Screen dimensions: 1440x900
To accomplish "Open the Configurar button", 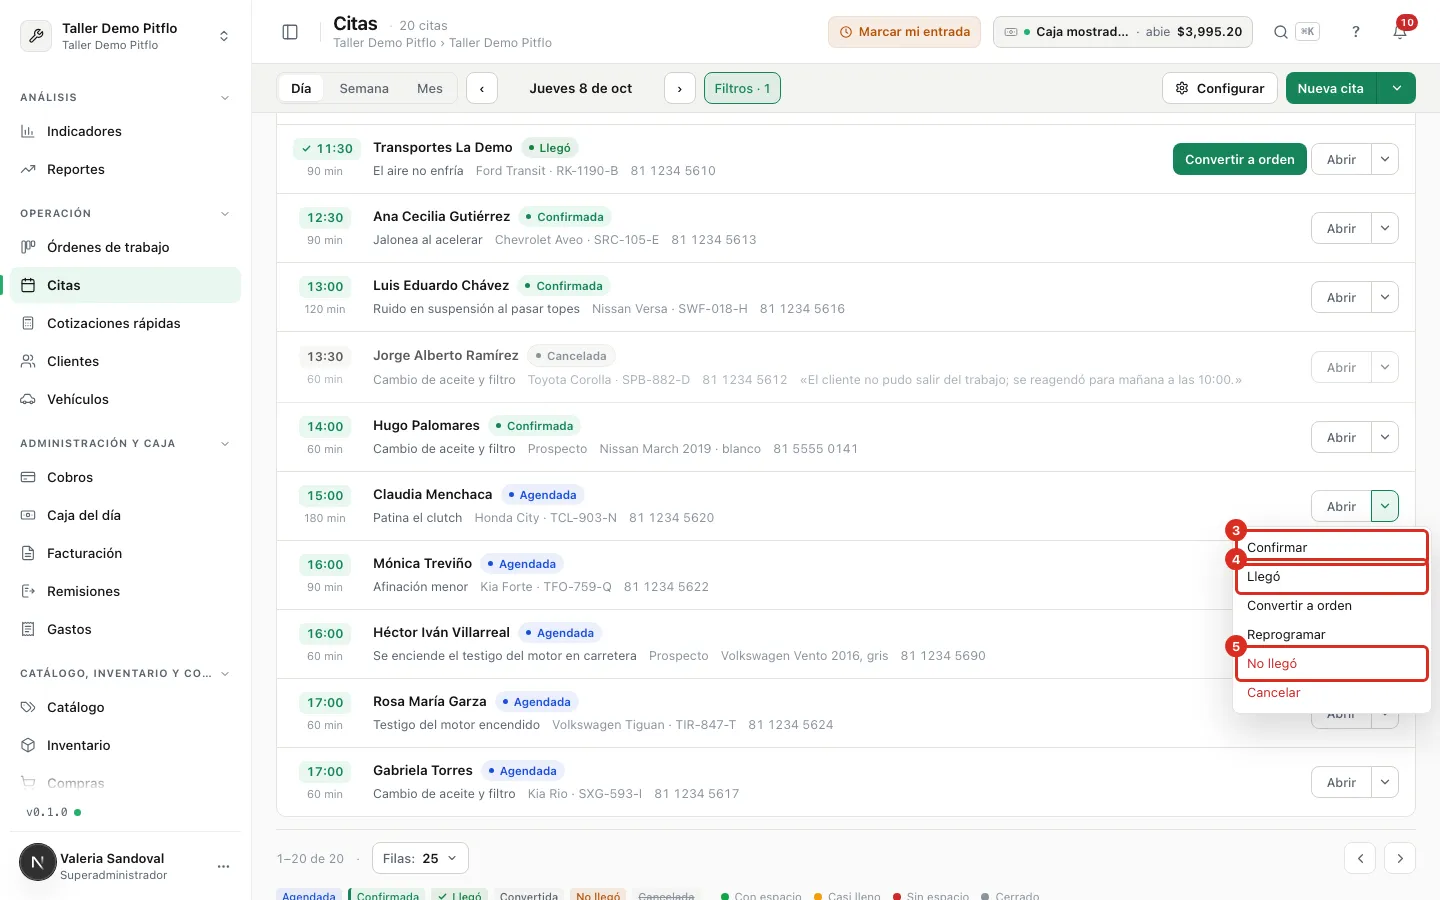I will pyautogui.click(x=1220, y=88).
